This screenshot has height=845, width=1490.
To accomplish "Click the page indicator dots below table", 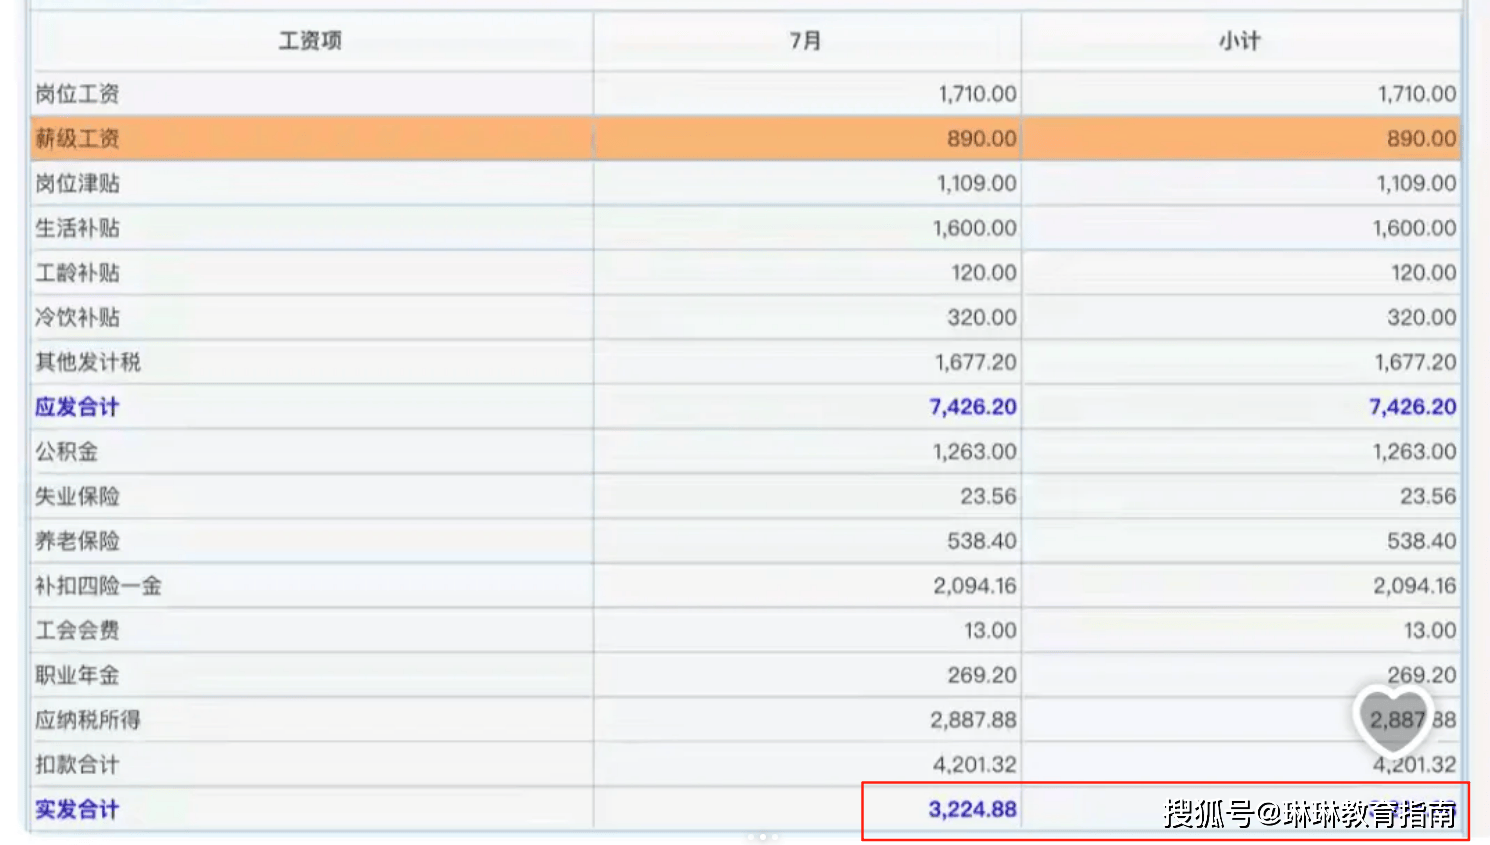I will click(762, 836).
